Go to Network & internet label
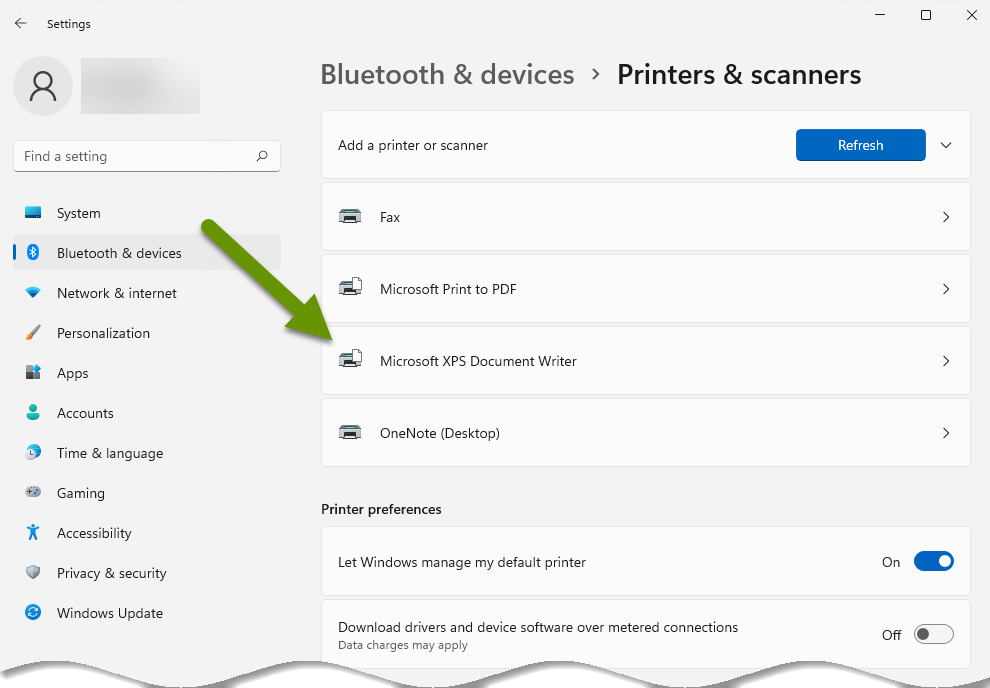Screen dimensions: 990x688 tap(117, 294)
